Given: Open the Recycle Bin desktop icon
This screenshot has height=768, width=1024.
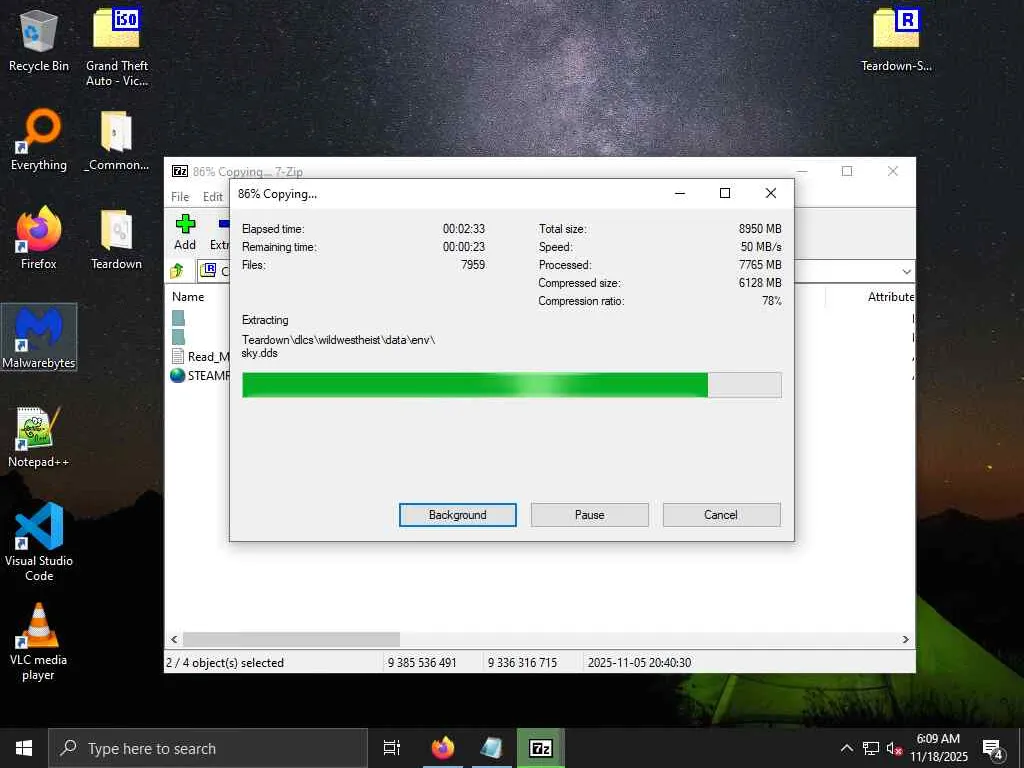Looking at the screenshot, I should coord(39,40).
